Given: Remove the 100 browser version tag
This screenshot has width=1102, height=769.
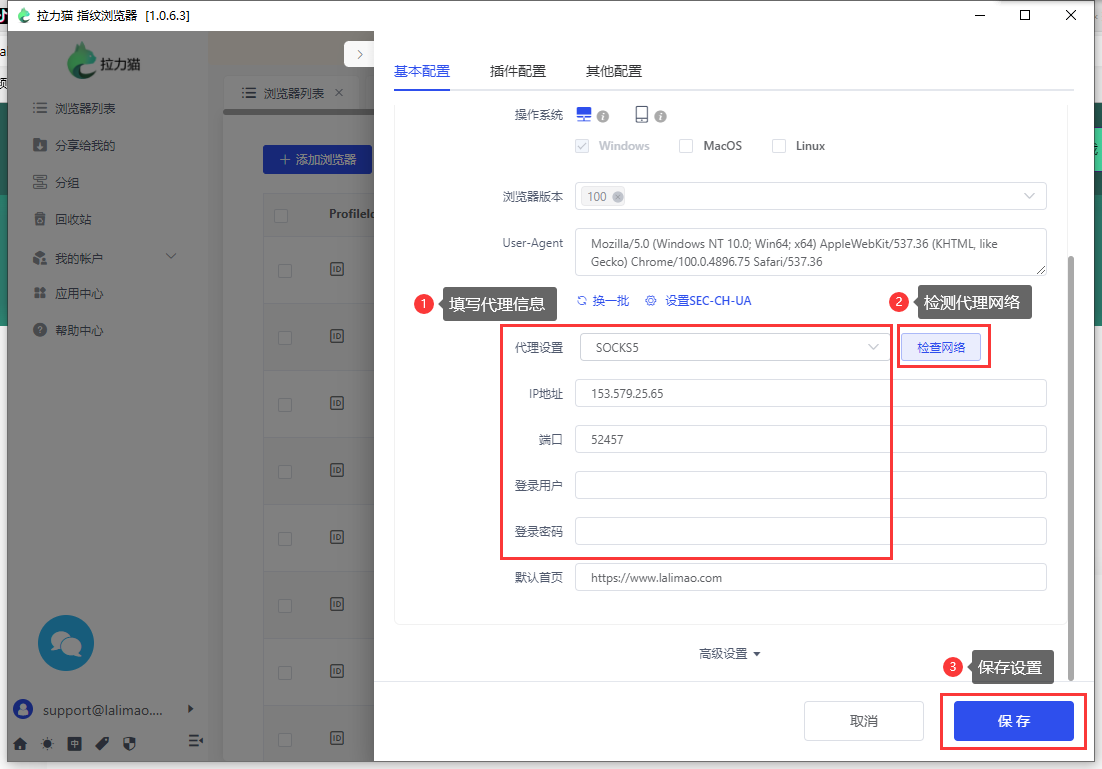Looking at the screenshot, I should coord(618,197).
